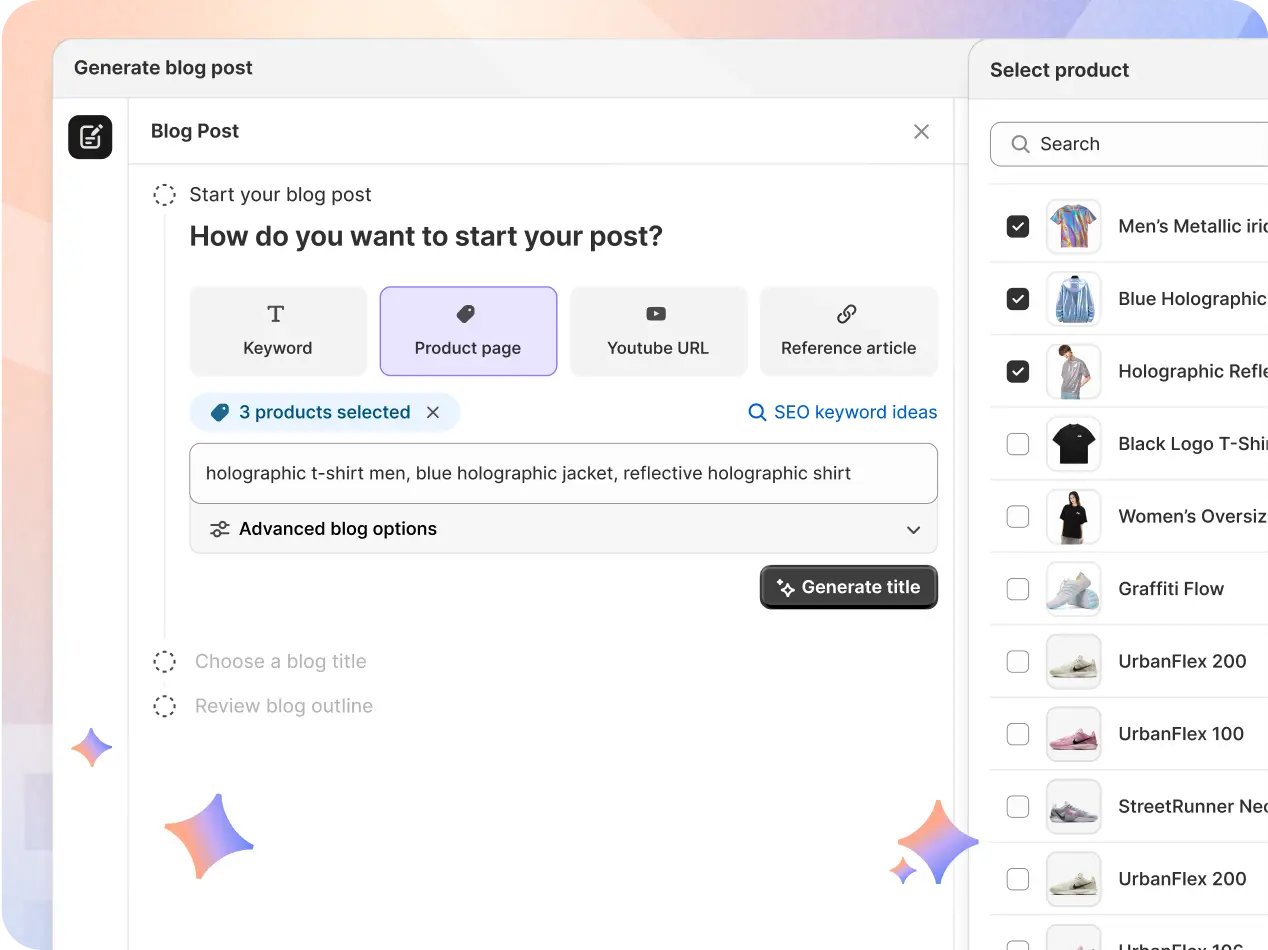Choose the Reference article option
This screenshot has height=950, width=1268.
pyautogui.click(x=848, y=331)
